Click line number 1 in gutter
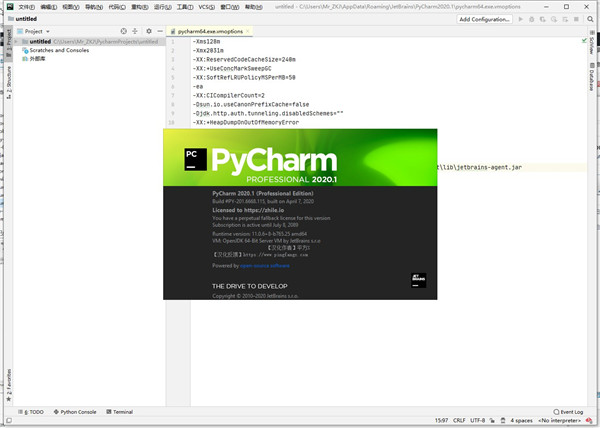Screen dimensions: 600x428 click(173, 41)
